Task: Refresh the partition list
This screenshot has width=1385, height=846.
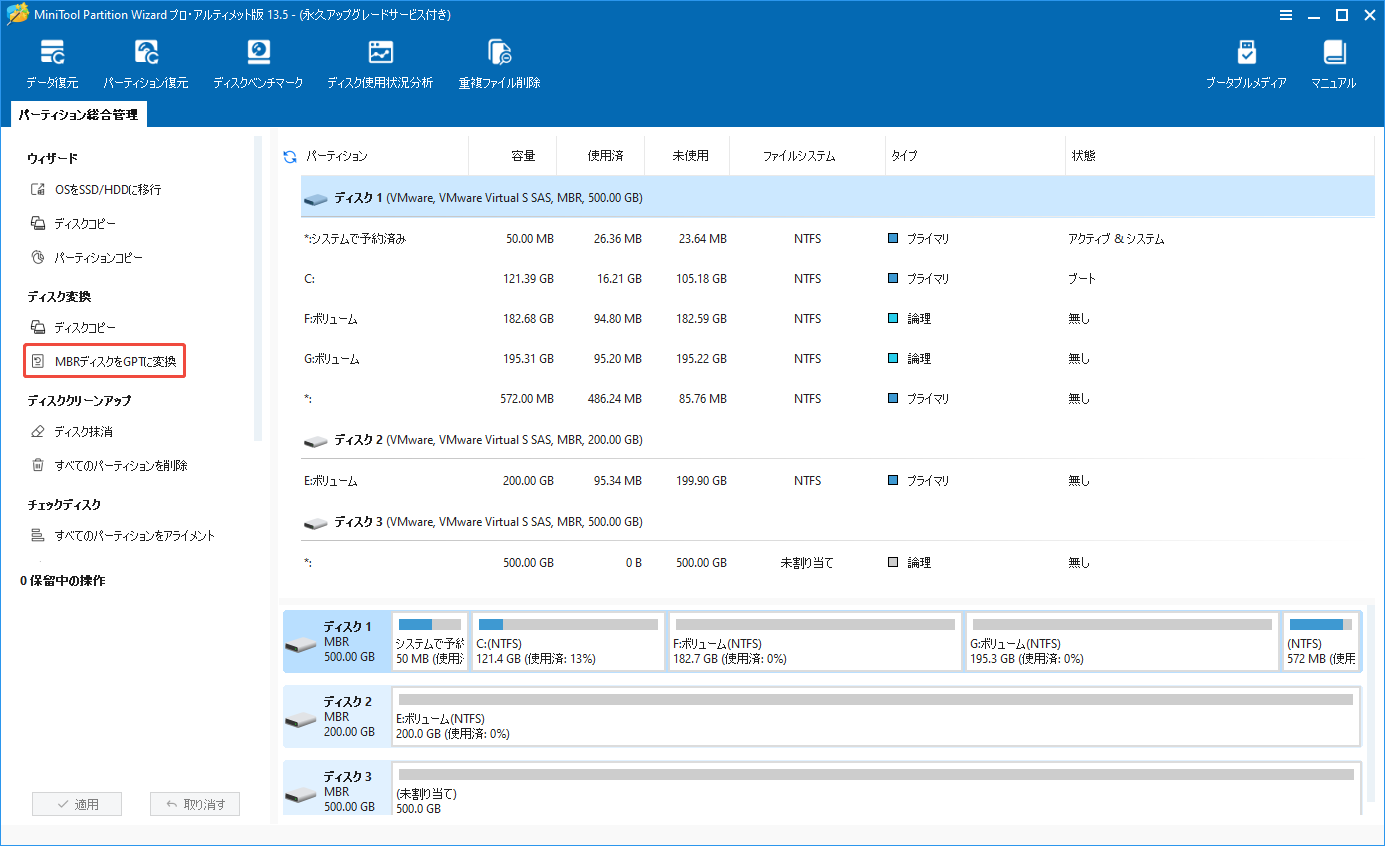Action: pyautogui.click(x=289, y=155)
